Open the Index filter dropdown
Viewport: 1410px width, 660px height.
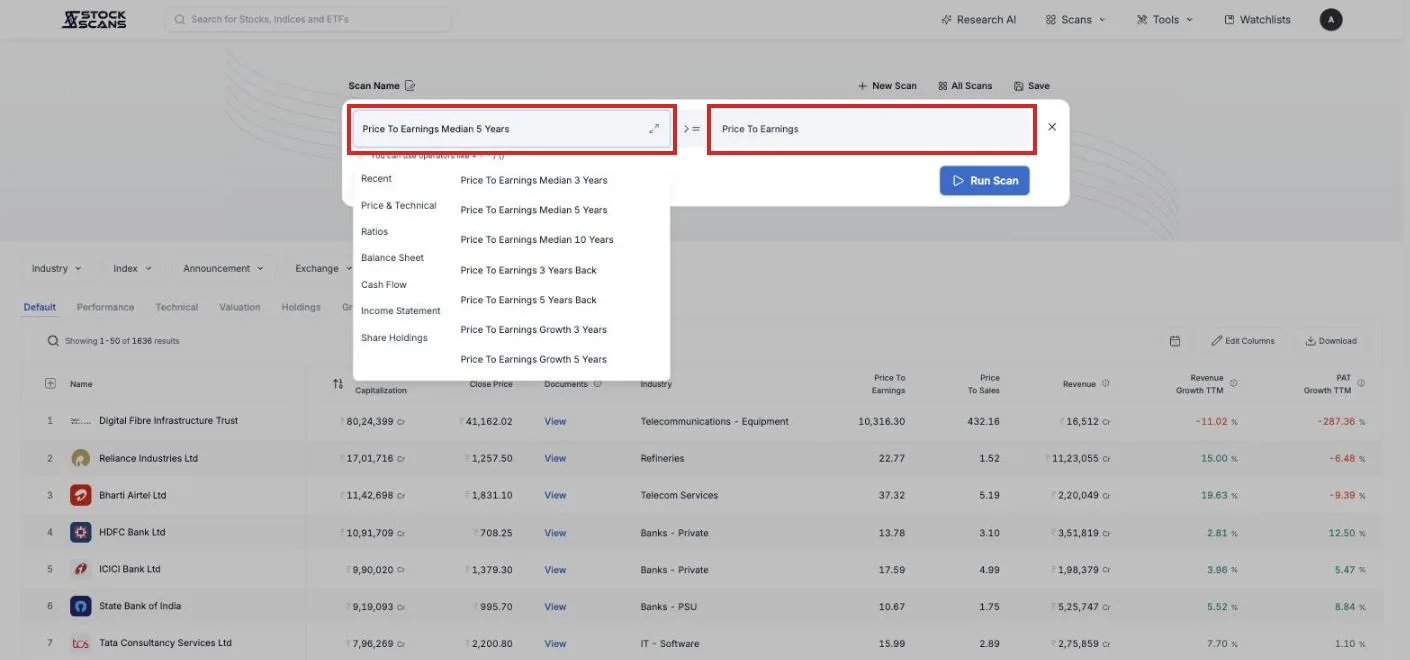point(132,269)
